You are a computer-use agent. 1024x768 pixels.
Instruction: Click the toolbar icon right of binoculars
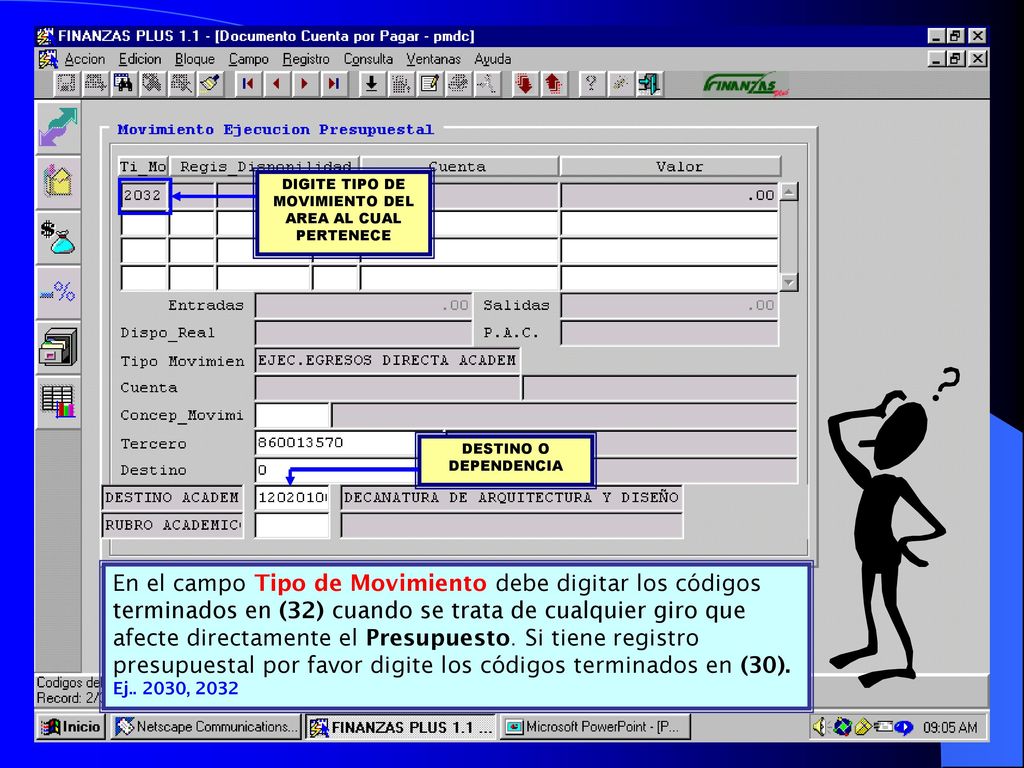(x=153, y=84)
